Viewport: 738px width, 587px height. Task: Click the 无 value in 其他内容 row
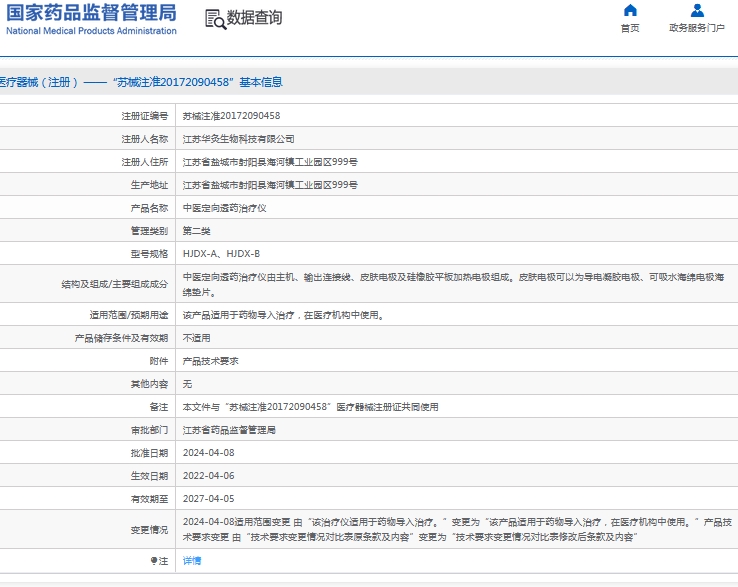click(187, 384)
